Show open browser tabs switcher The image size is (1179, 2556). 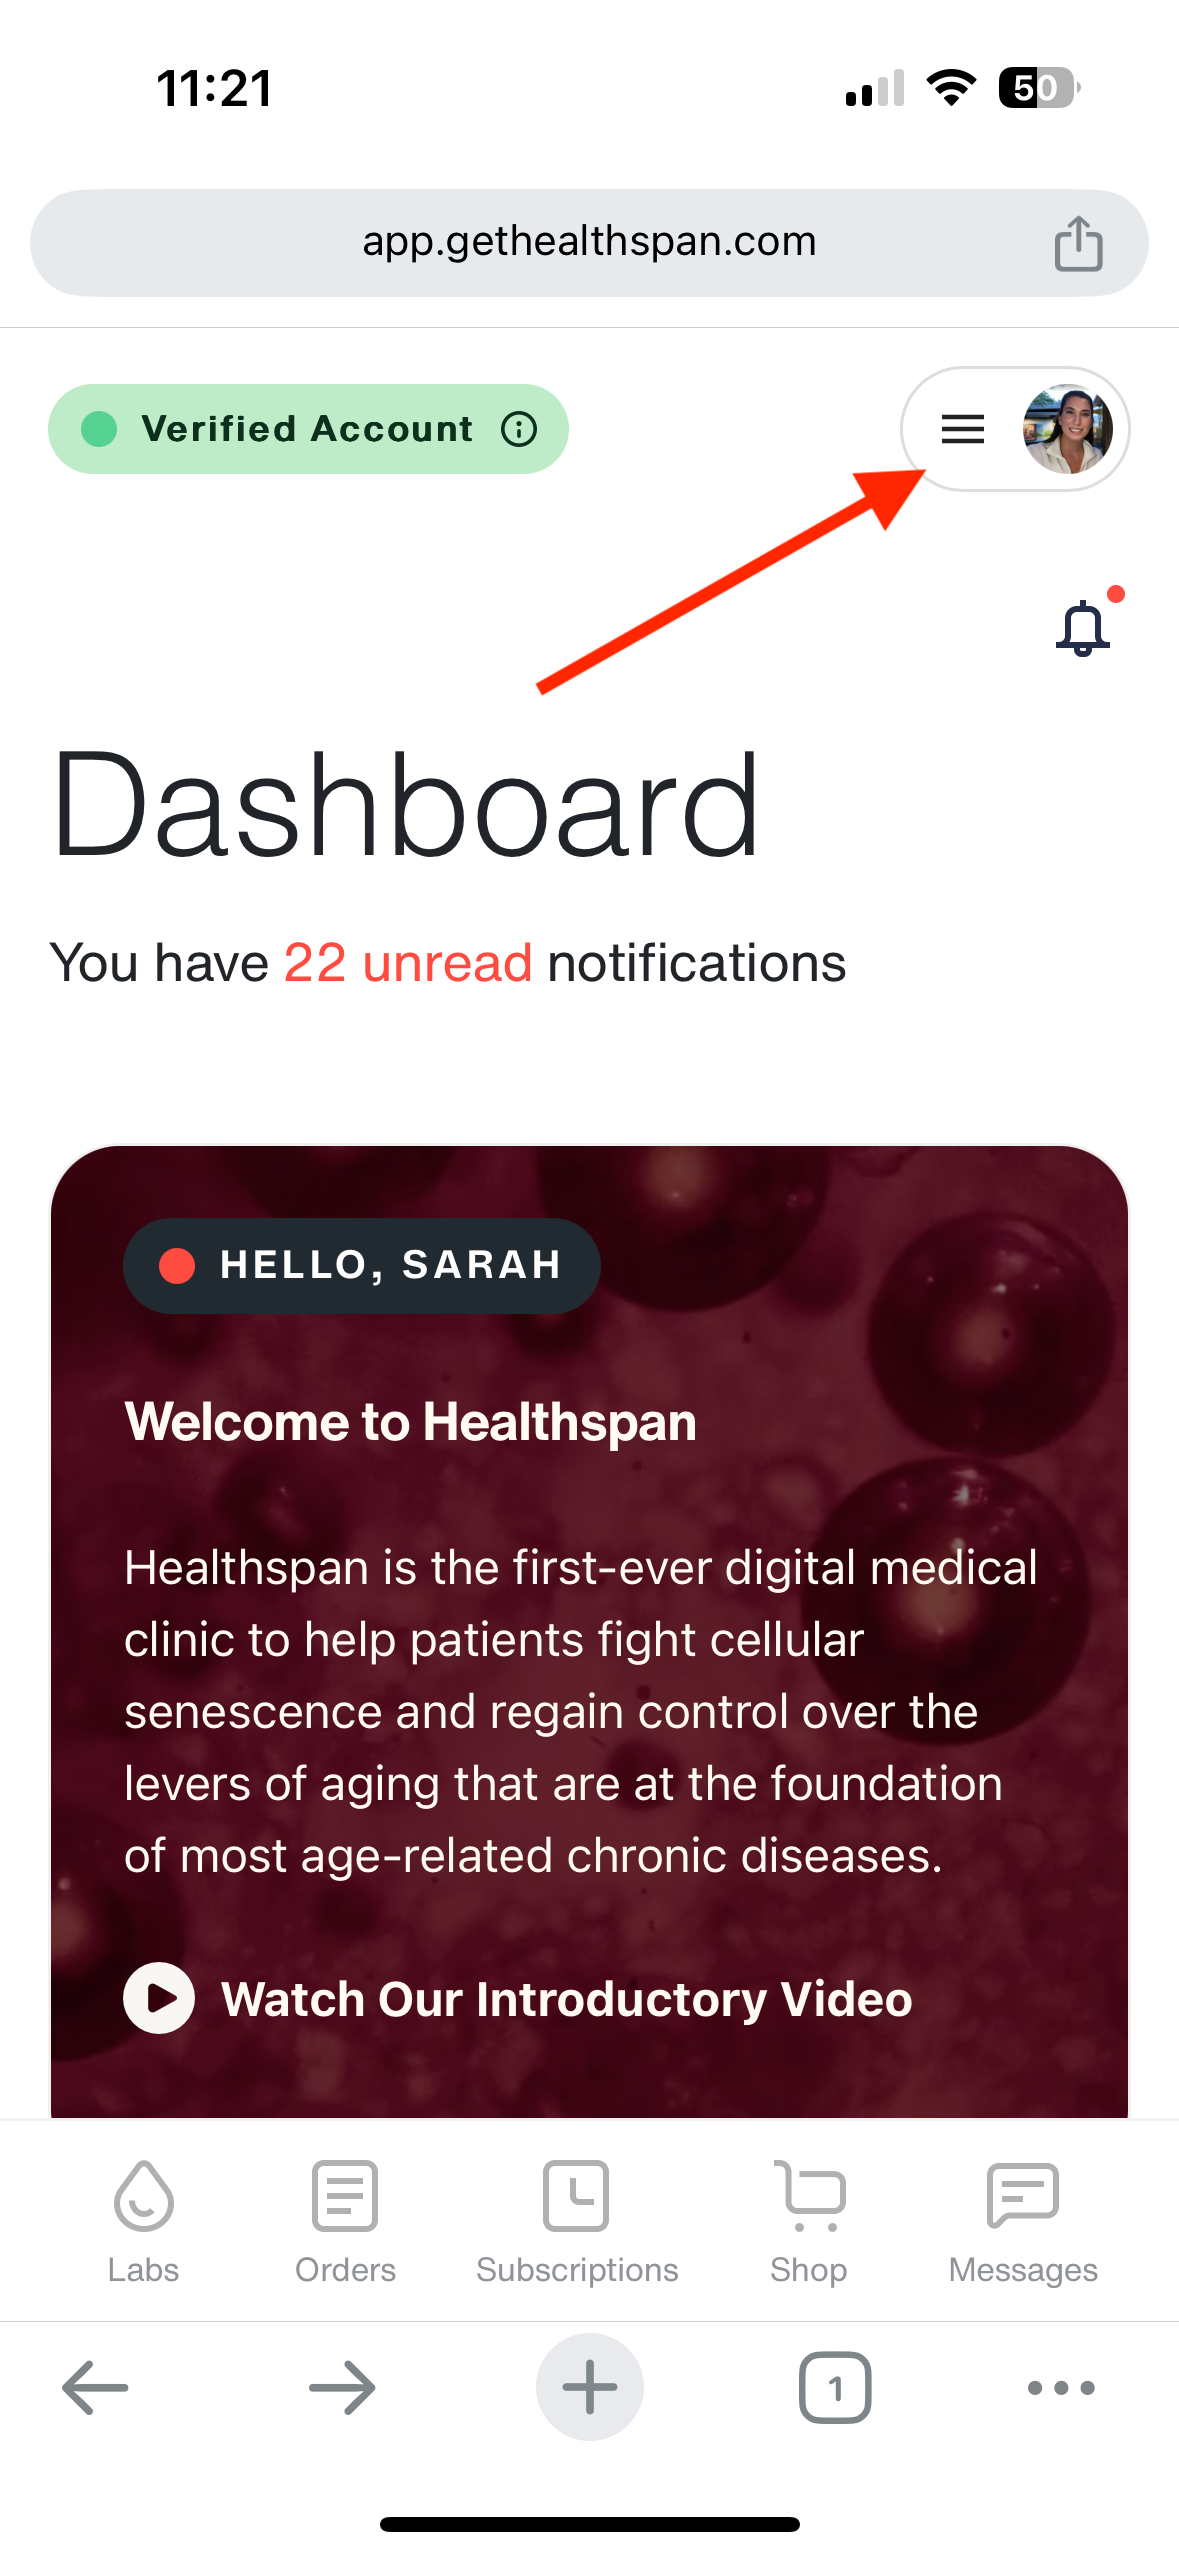pos(835,2387)
